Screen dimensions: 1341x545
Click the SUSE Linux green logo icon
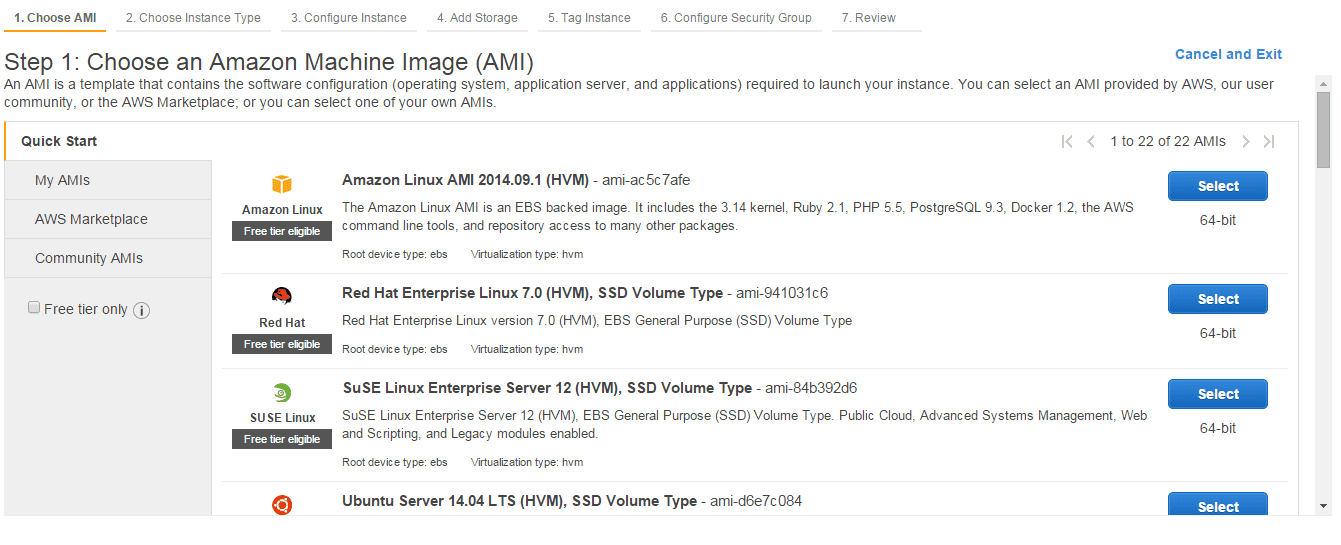tap(282, 392)
